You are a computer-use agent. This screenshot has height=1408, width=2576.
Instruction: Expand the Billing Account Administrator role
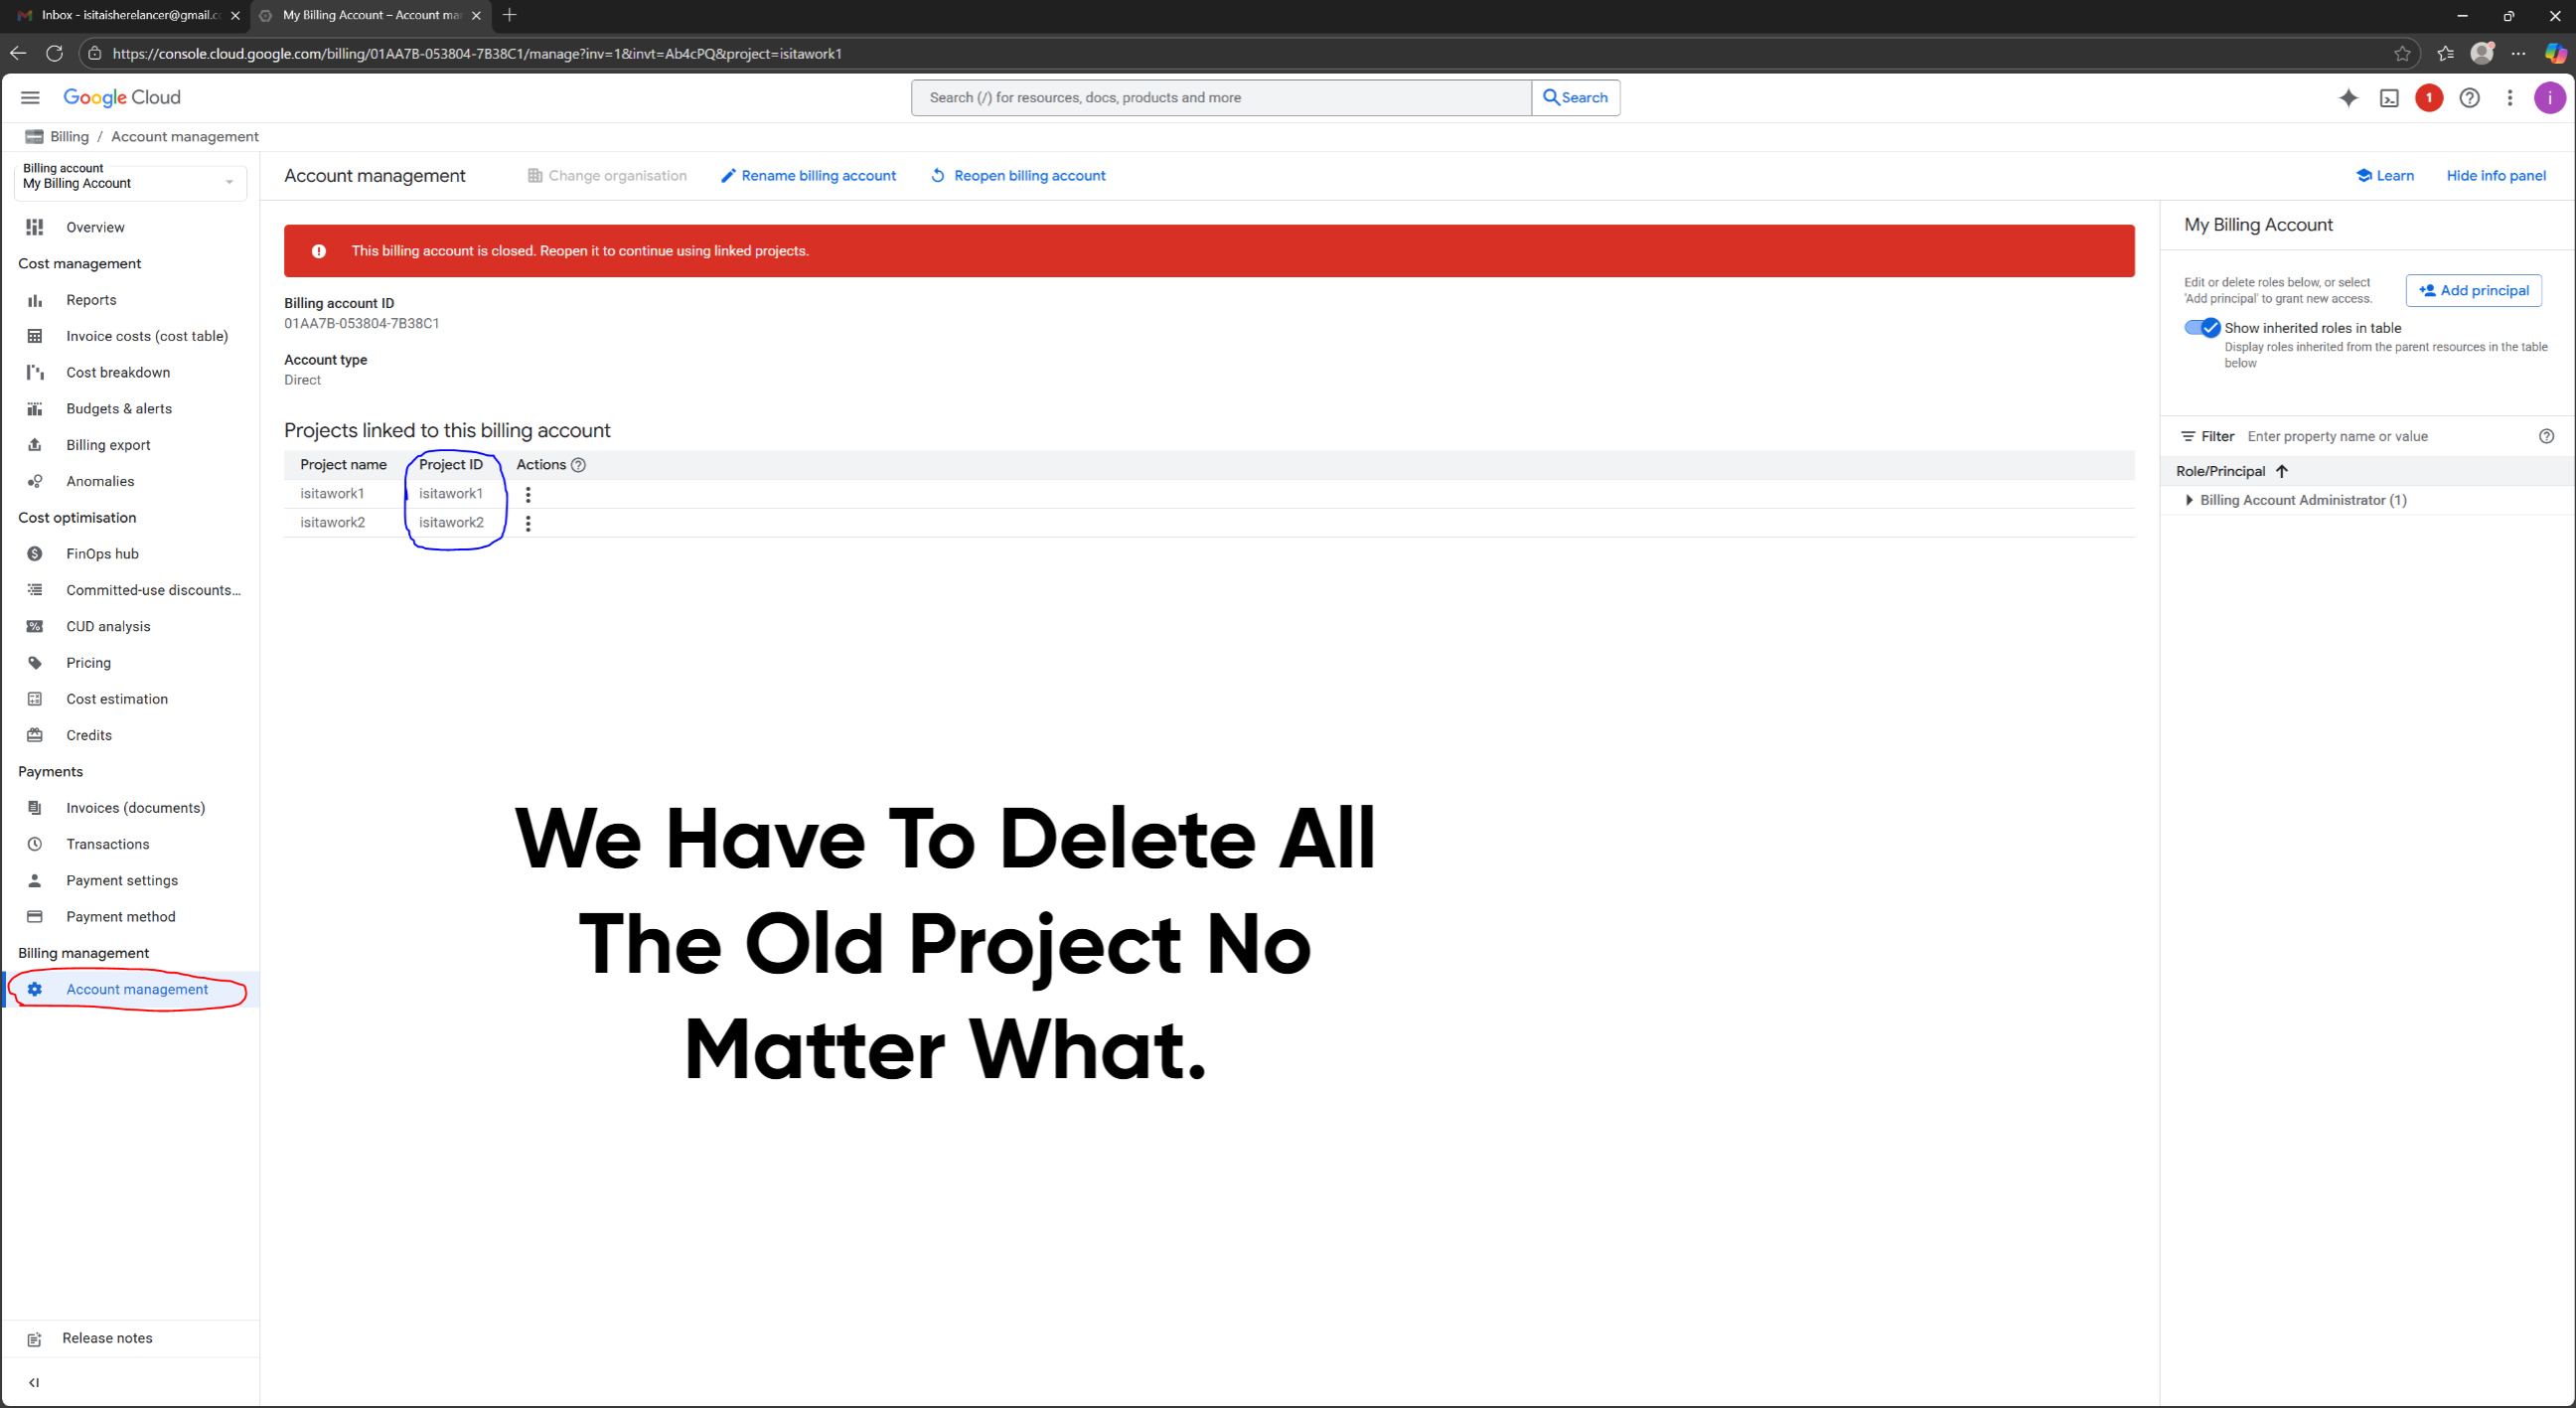click(x=2189, y=500)
